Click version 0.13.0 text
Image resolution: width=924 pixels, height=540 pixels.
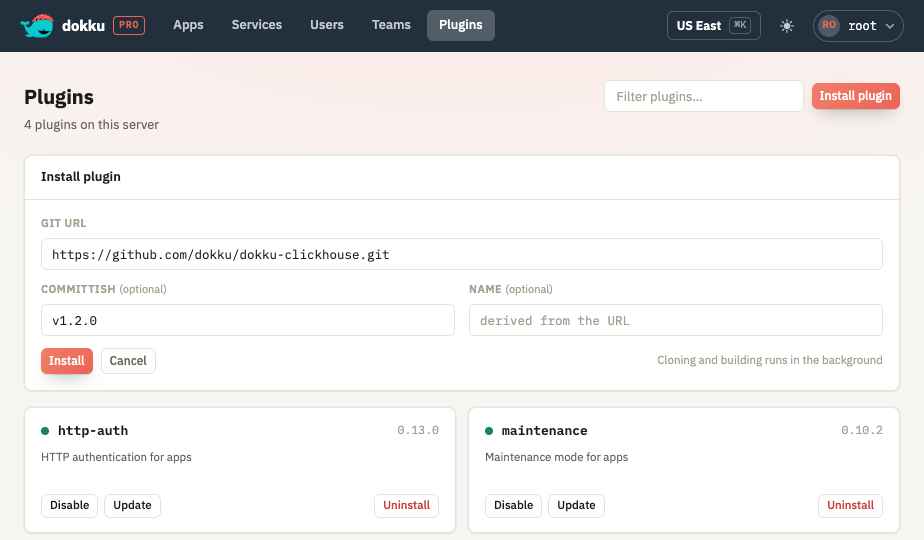(418, 430)
